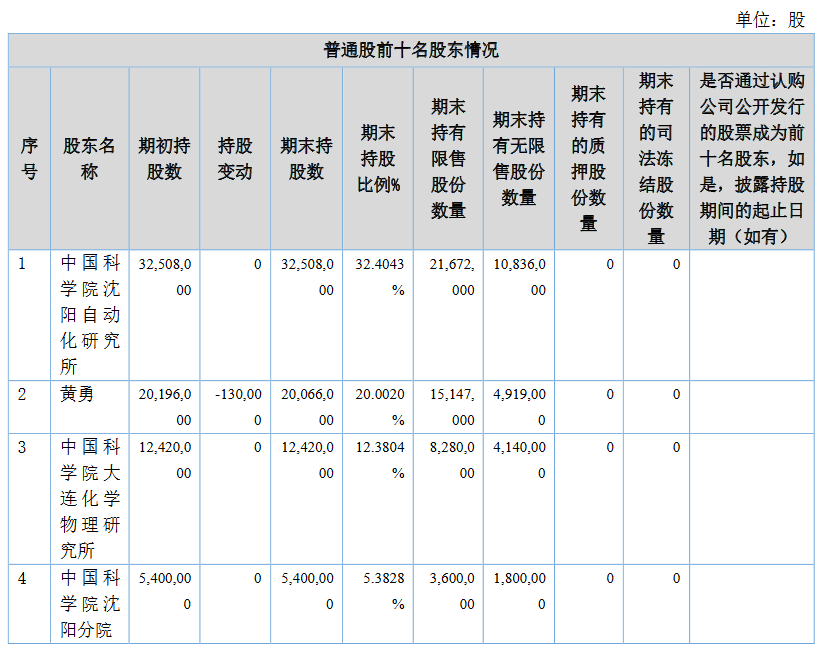The width and height of the screenshot is (831, 653).
Task: Select the percentage 32.4043%
Action: [379, 277]
